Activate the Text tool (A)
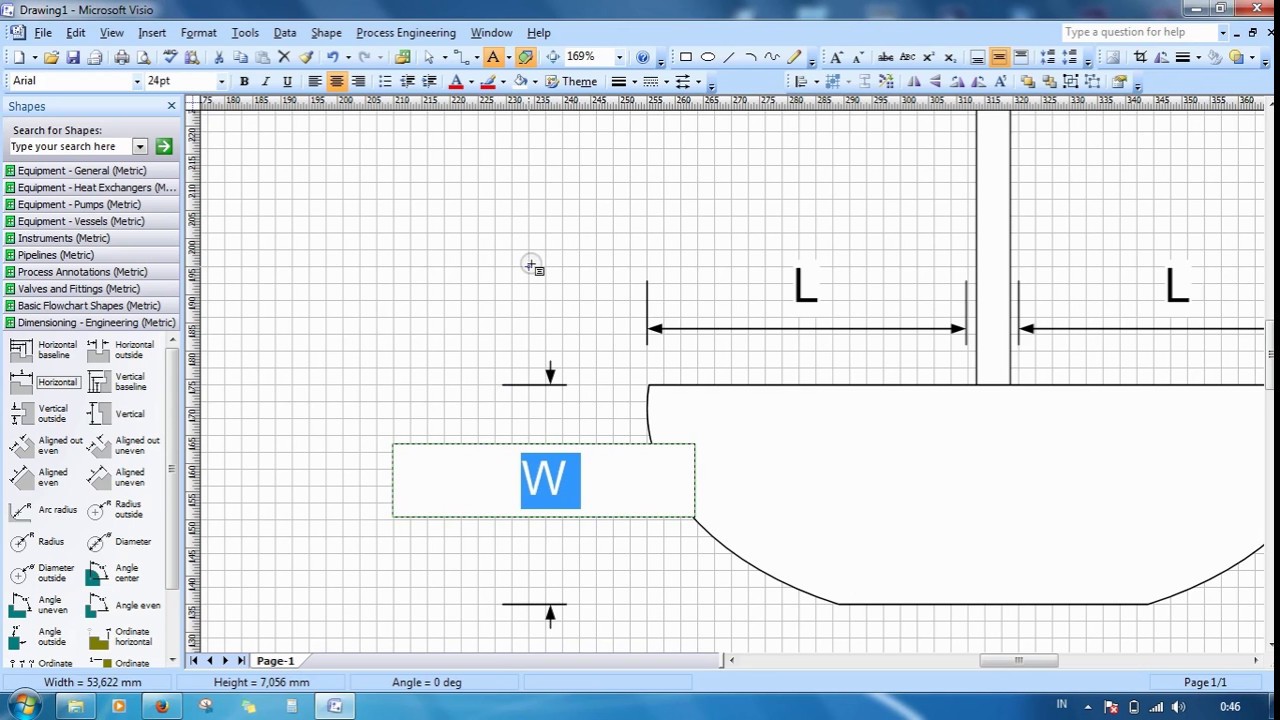1280x720 pixels. (493, 57)
